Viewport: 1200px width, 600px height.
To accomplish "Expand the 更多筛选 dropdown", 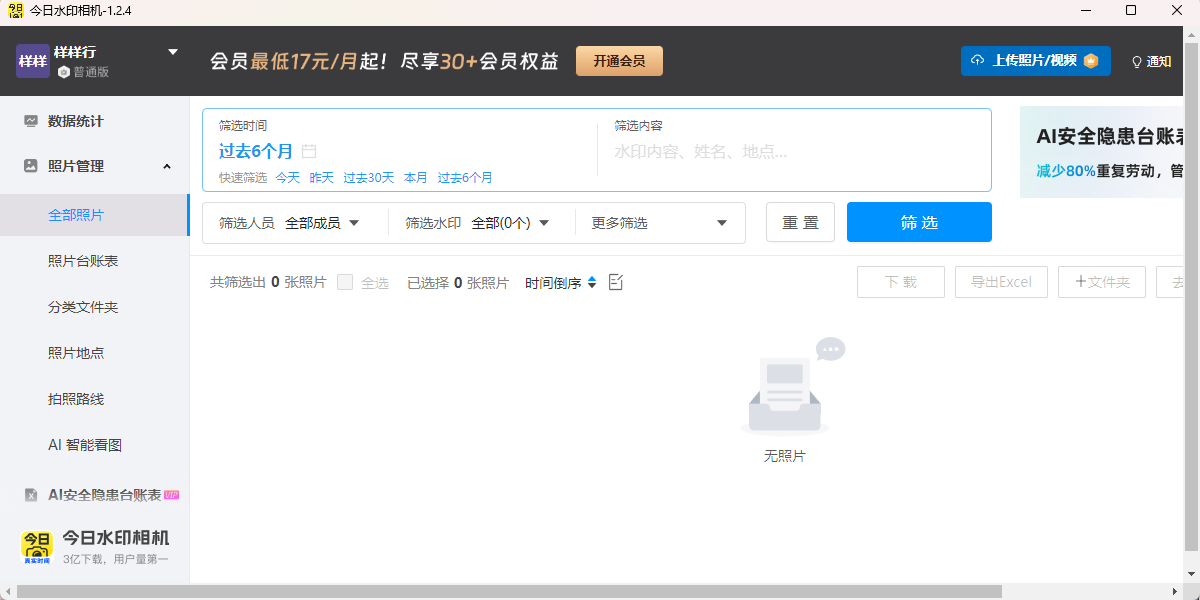I will point(660,223).
